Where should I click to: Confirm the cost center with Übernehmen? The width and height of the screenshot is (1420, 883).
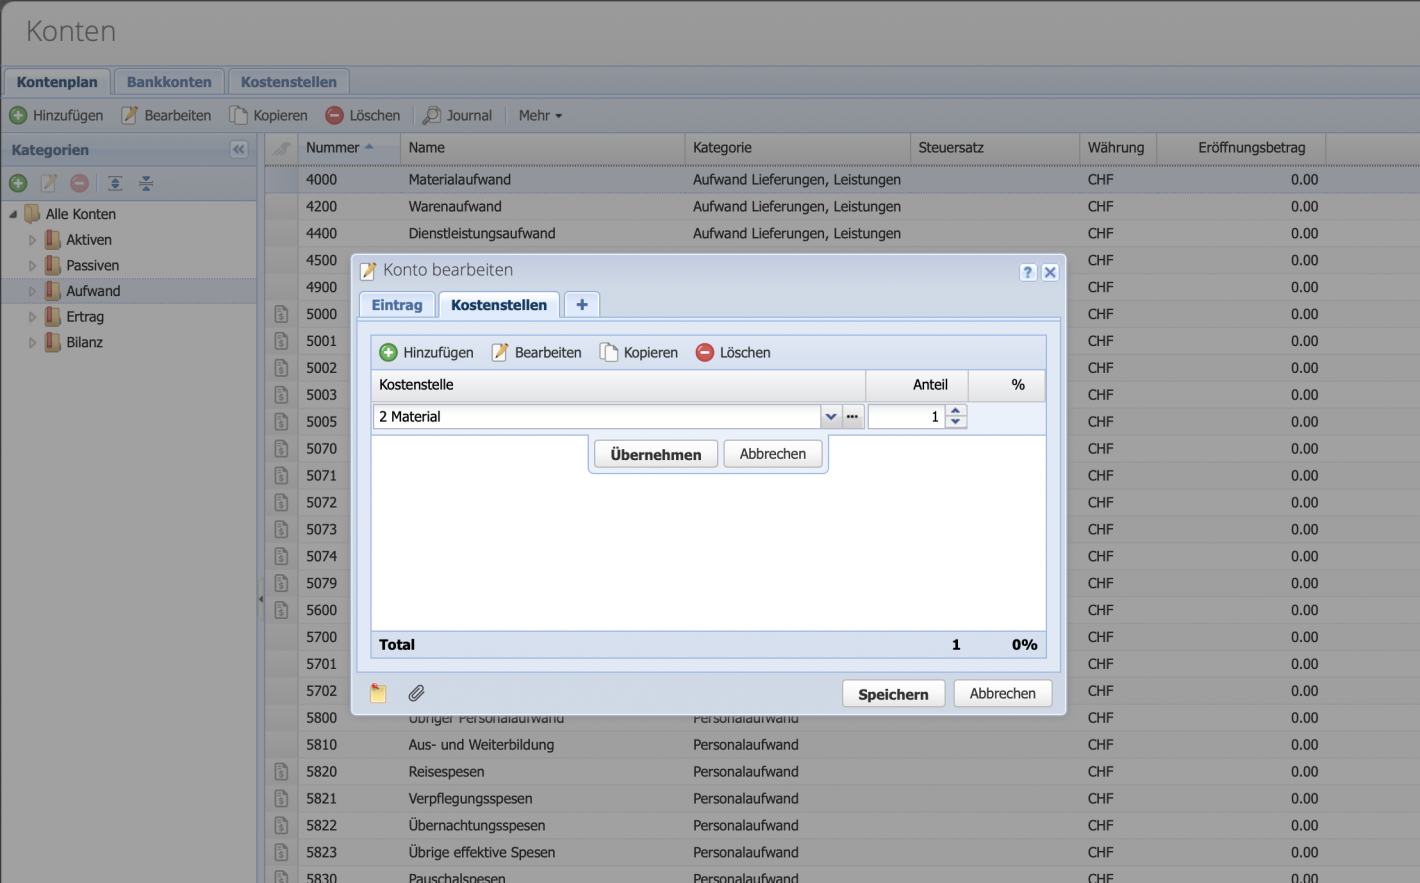click(x=655, y=453)
